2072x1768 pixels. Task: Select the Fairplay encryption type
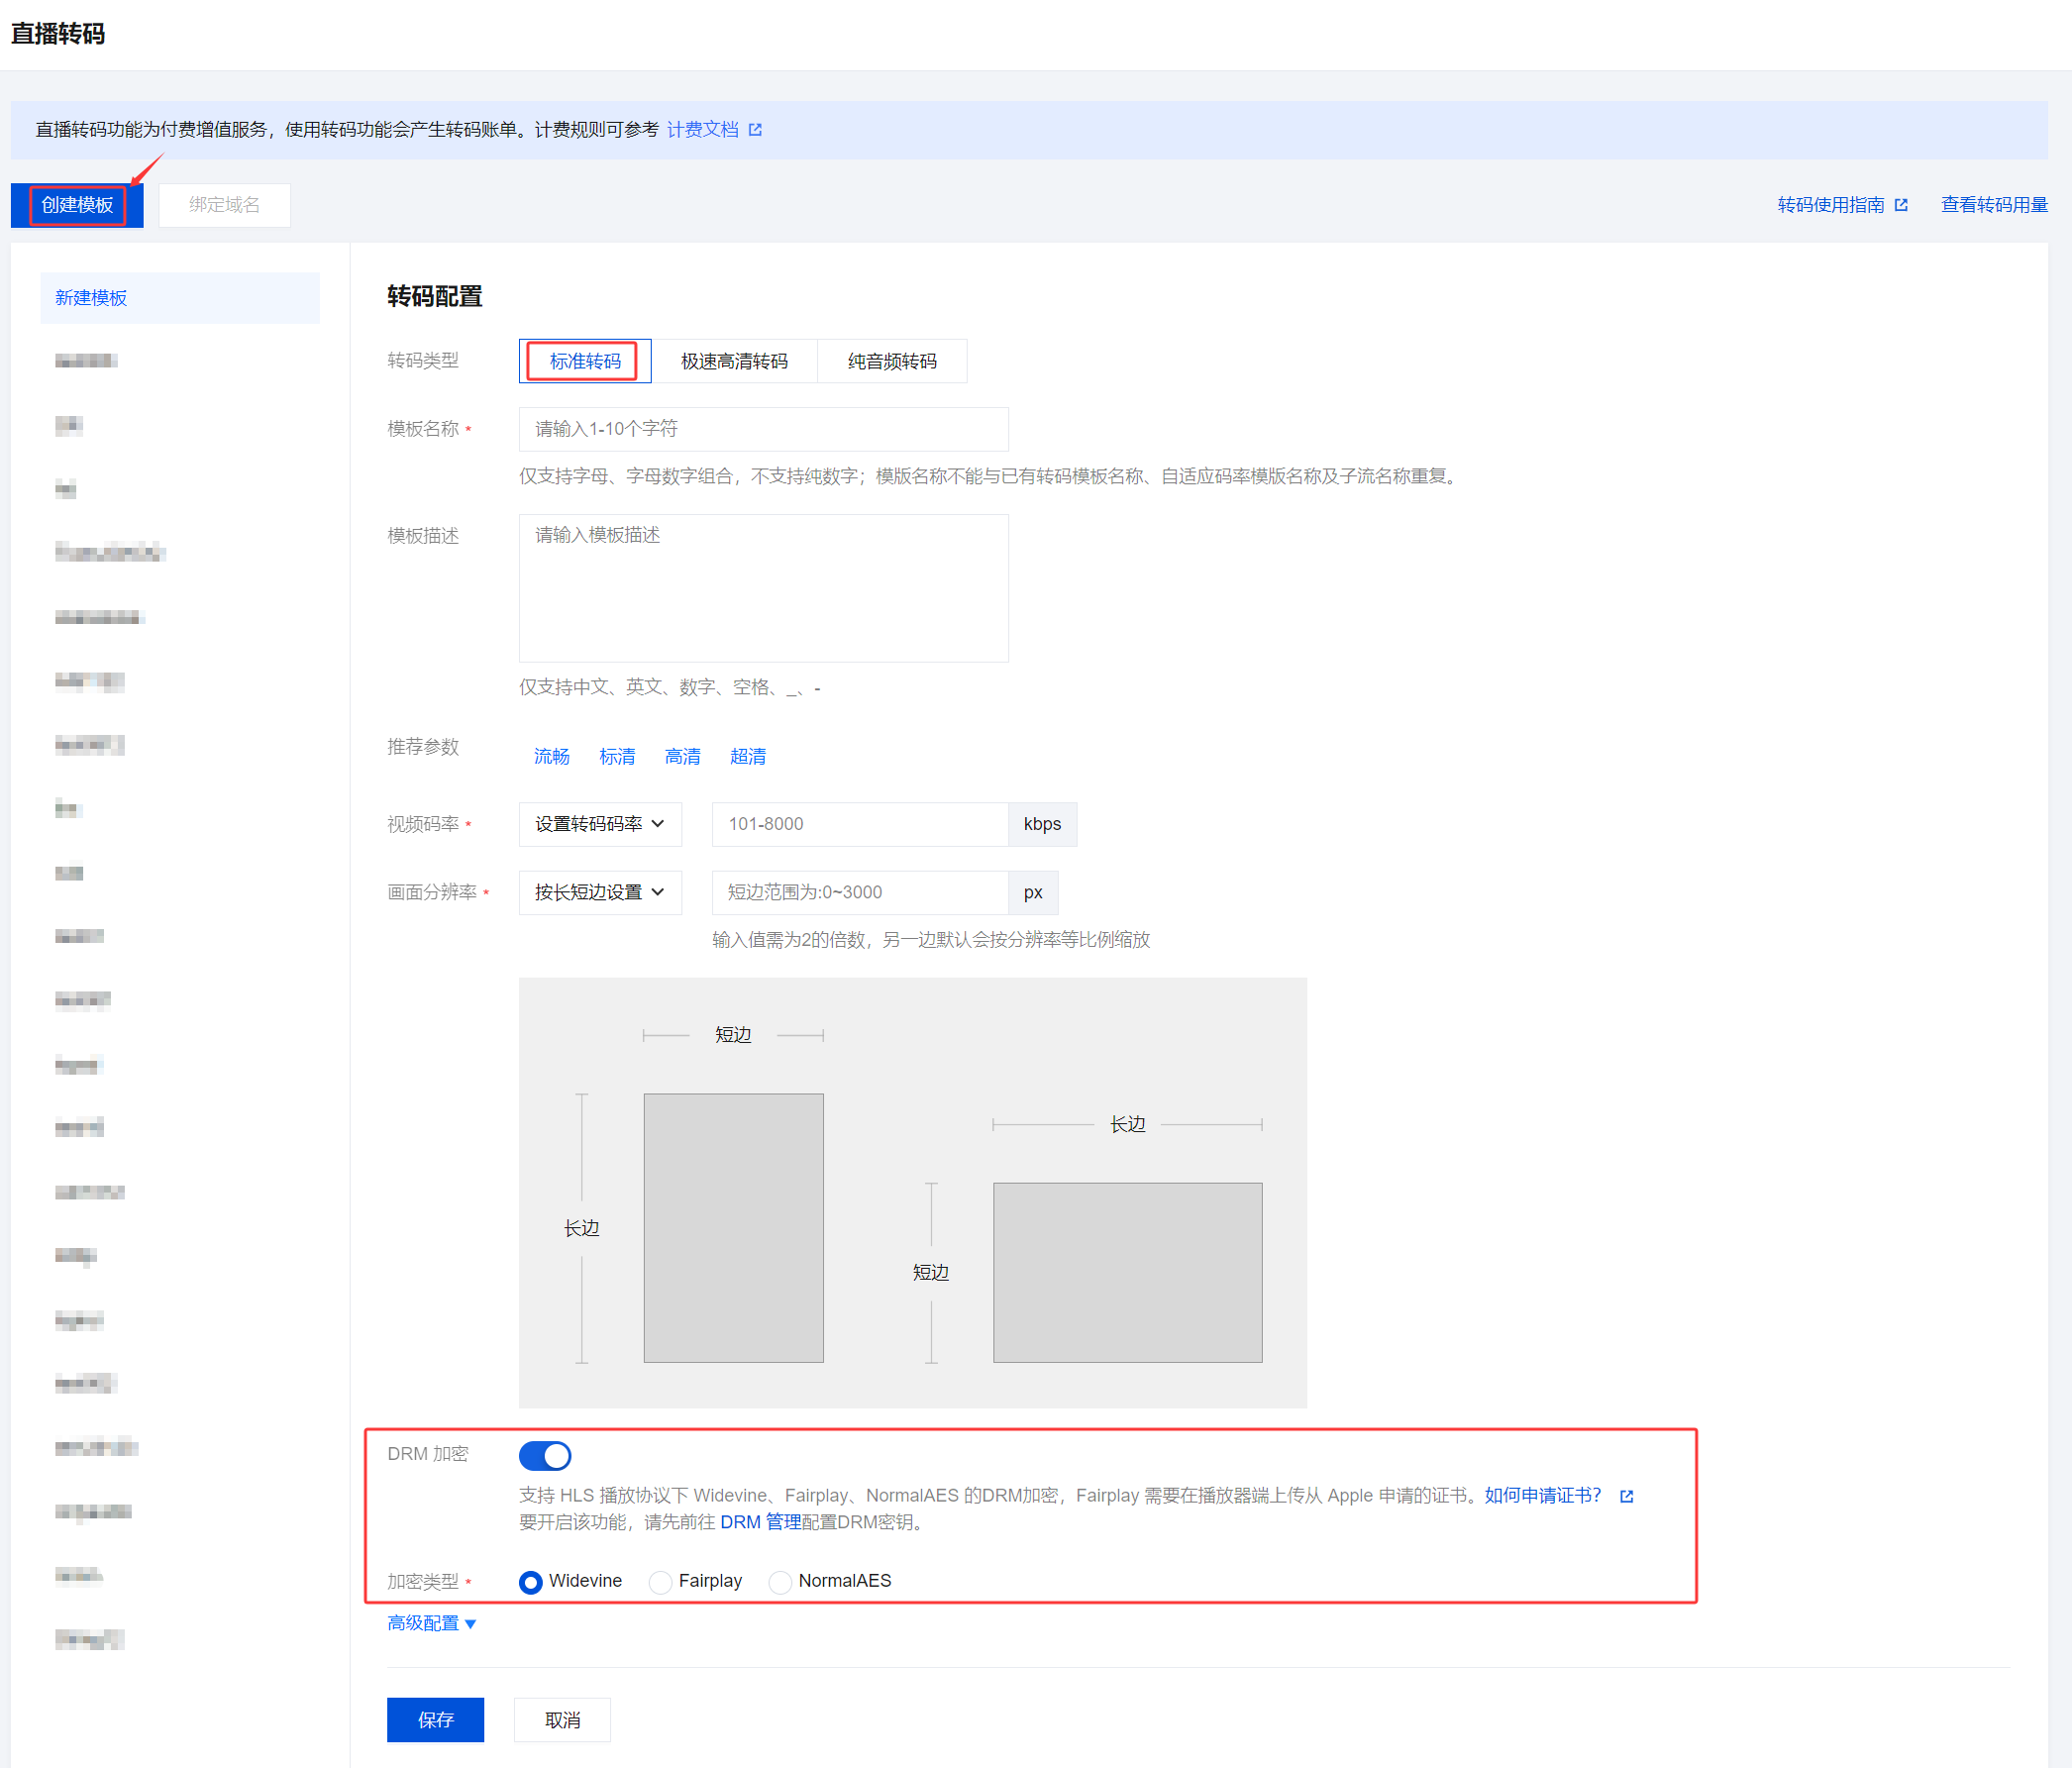[x=660, y=1581]
